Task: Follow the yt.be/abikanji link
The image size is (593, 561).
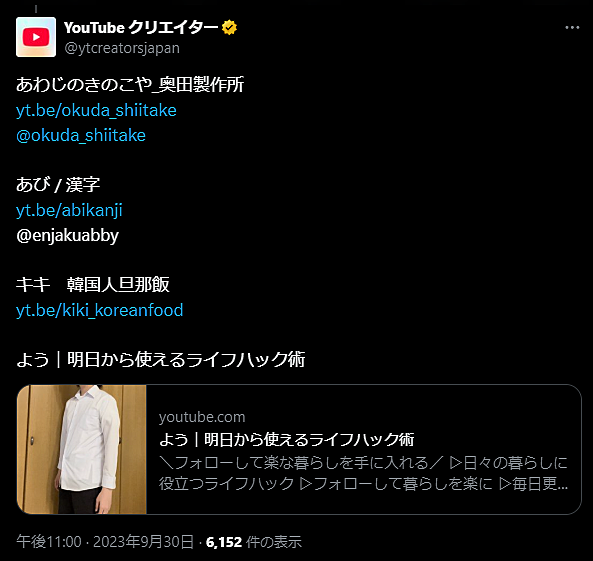Action: pyautogui.click(x=69, y=210)
